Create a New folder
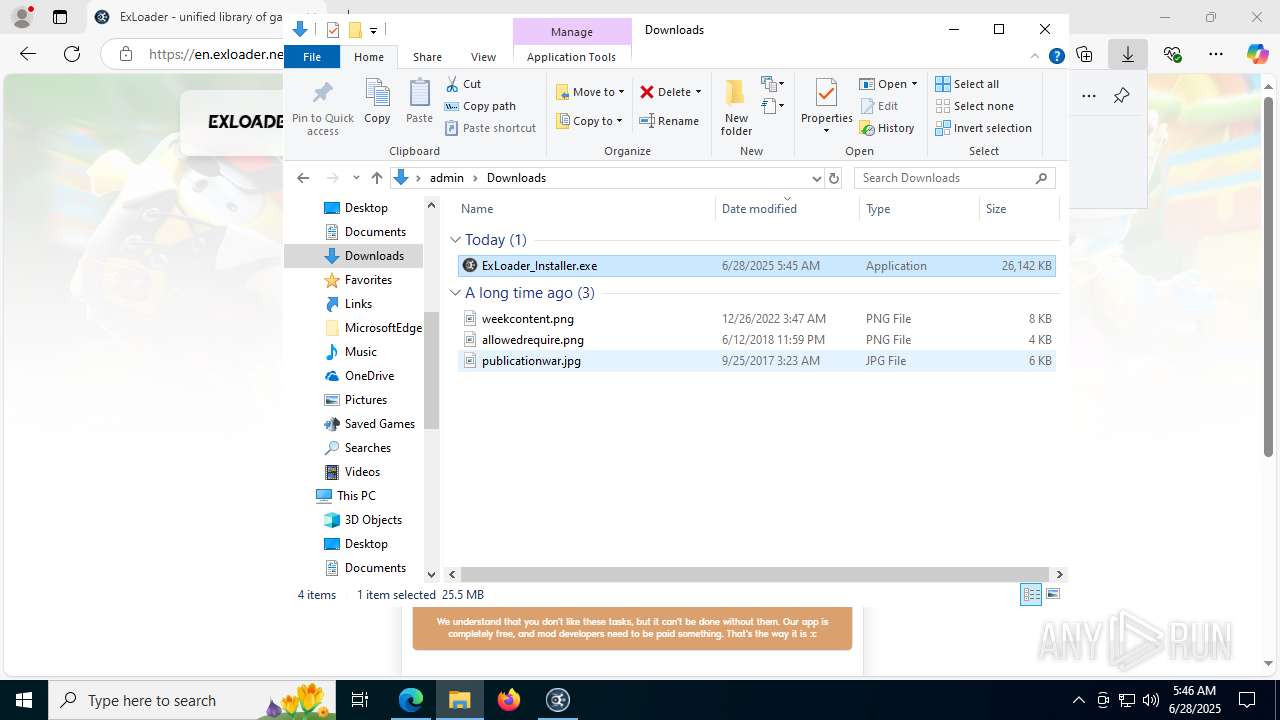 click(x=736, y=107)
